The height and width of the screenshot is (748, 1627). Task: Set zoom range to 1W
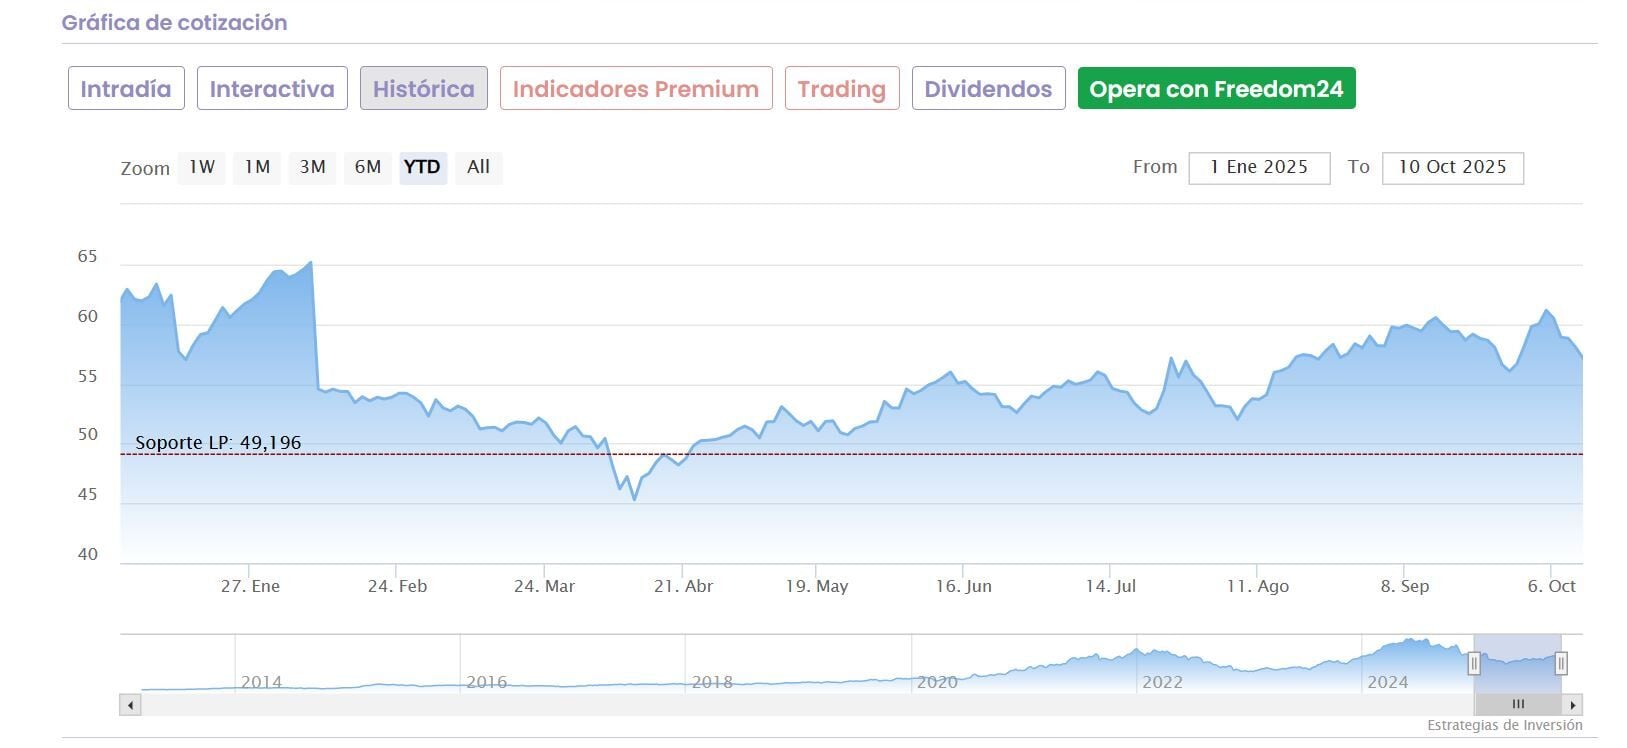click(x=202, y=167)
